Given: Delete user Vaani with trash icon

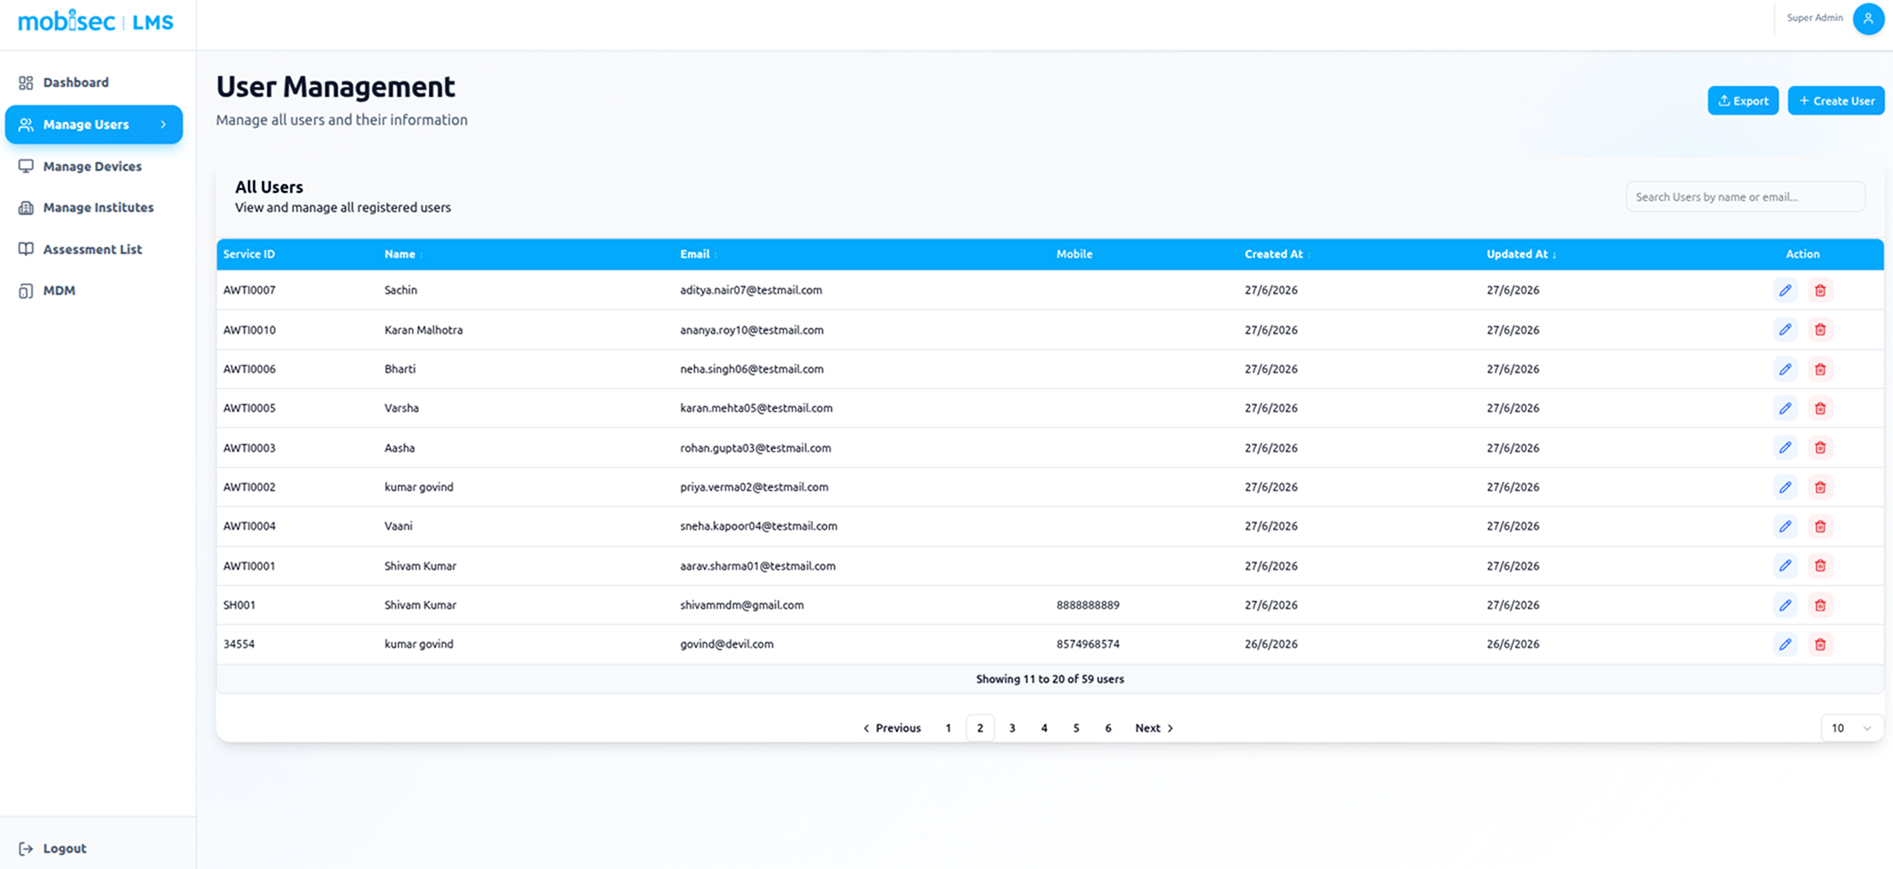Looking at the screenshot, I should coord(1820,526).
